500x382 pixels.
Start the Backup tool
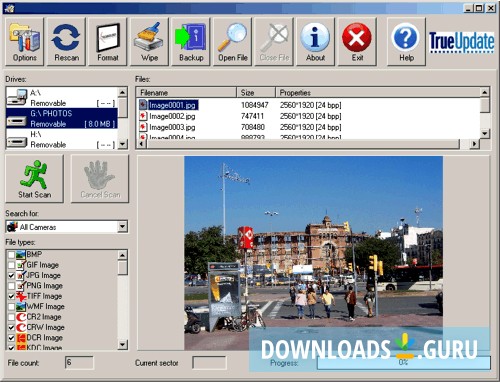(x=191, y=42)
